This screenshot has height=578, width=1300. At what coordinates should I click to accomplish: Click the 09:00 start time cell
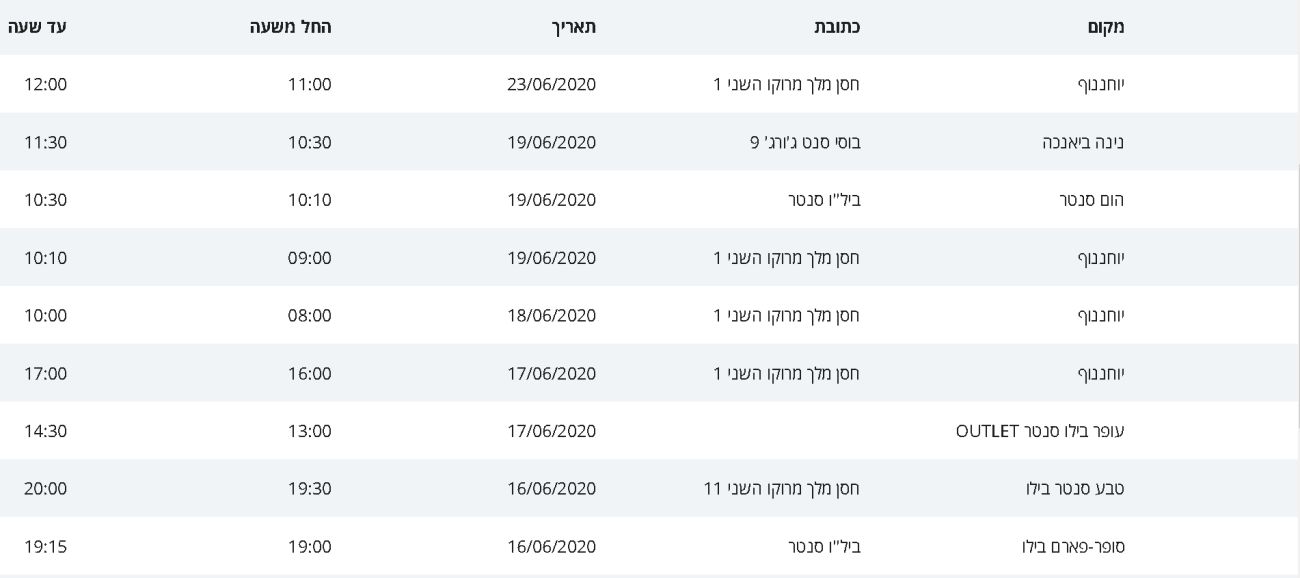coord(309,258)
